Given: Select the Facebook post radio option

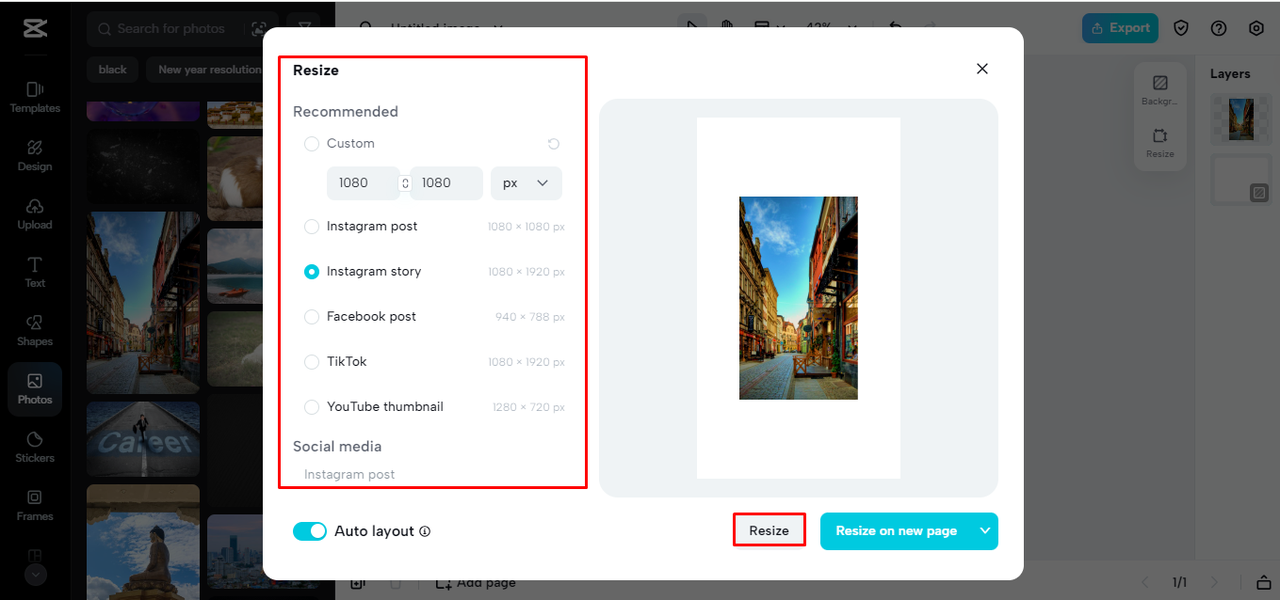Looking at the screenshot, I should tap(312, 317).
